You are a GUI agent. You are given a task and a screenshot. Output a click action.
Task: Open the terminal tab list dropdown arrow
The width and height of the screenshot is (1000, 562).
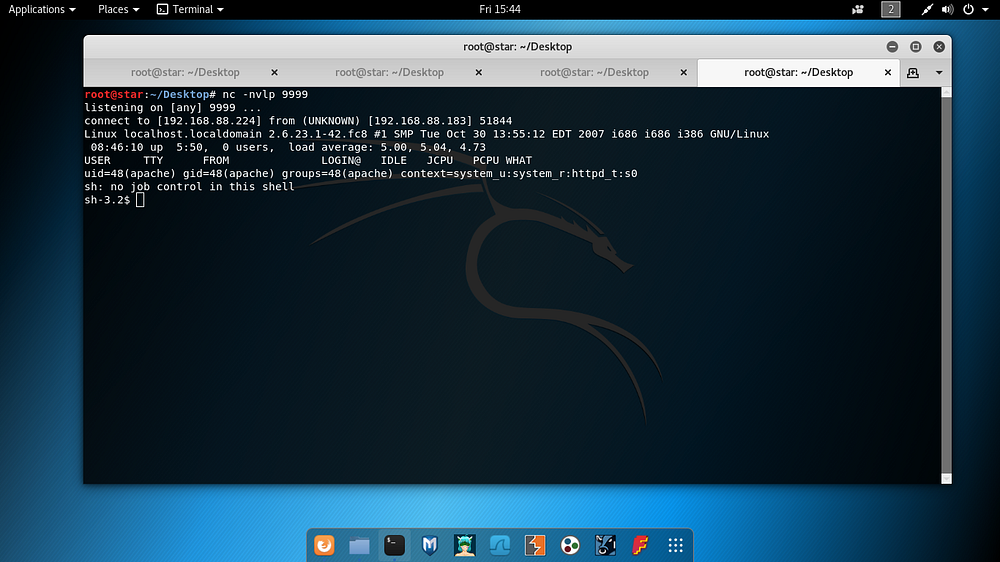pyautogui.click(x=939, y=73)
